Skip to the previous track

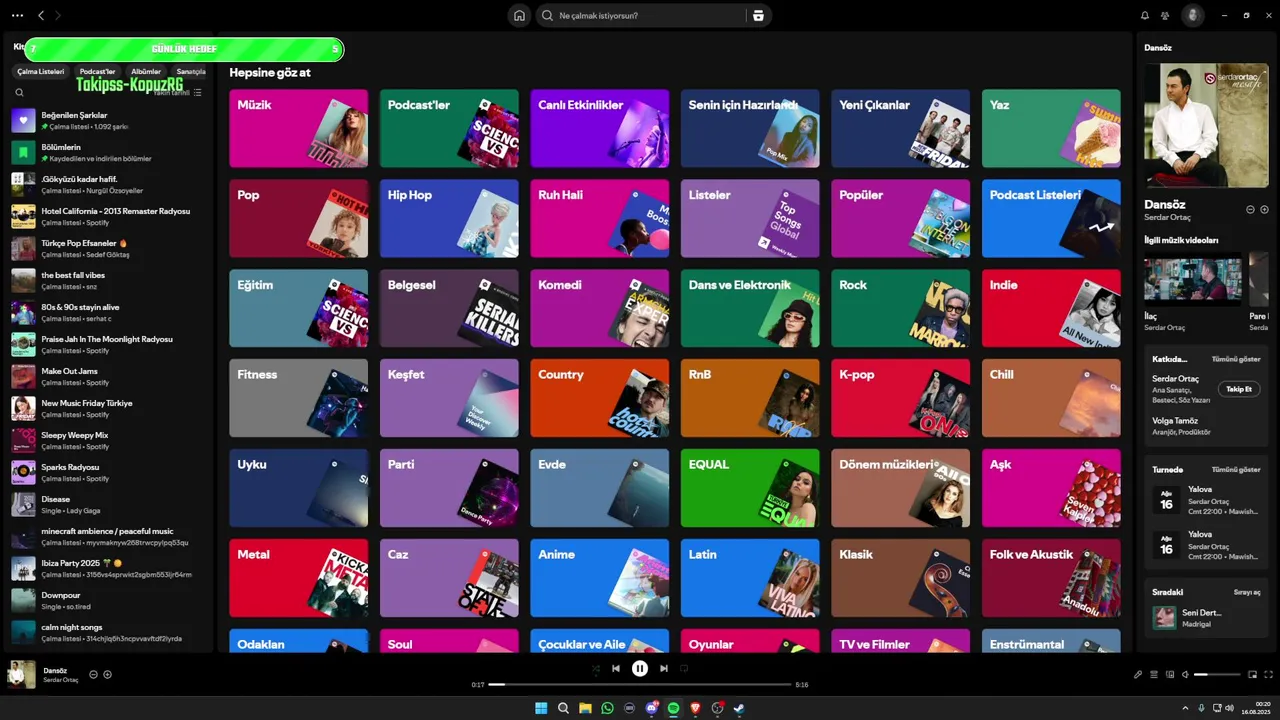[x=616, y=668]
